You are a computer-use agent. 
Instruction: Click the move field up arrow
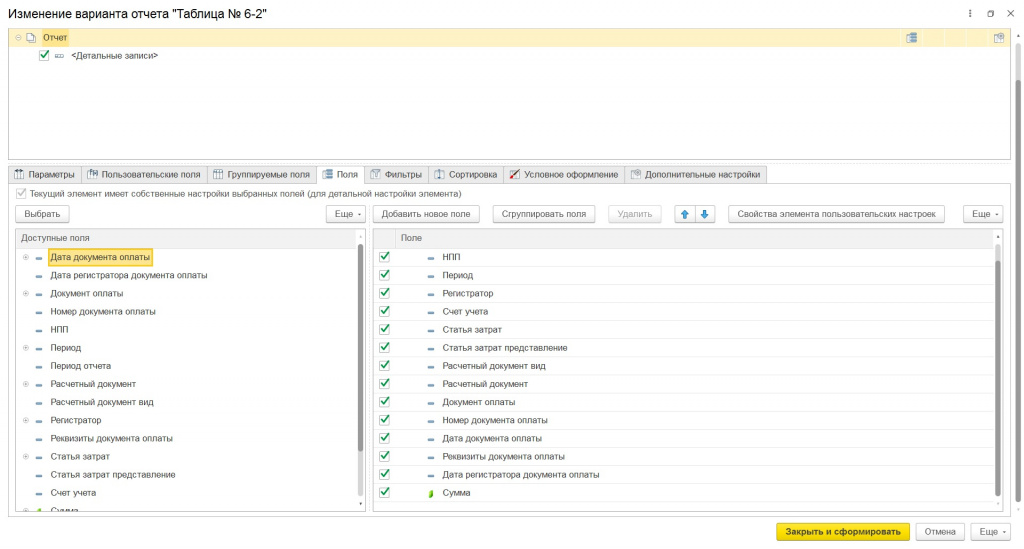[685, 214]
